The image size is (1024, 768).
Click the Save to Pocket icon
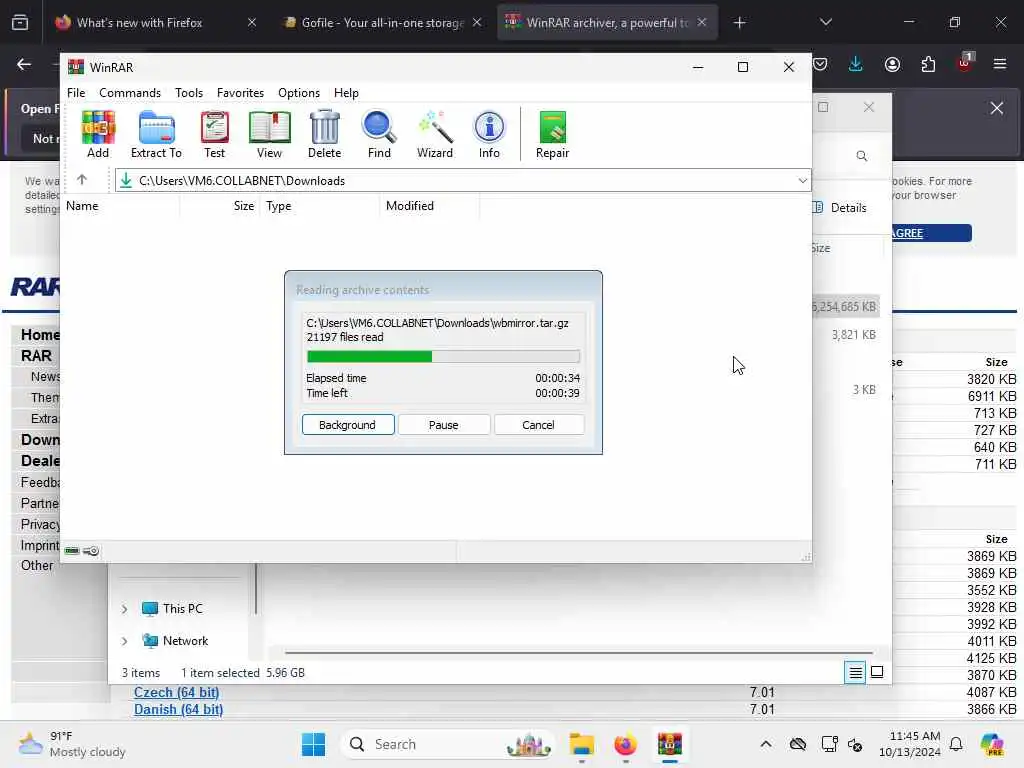point(821,64)
